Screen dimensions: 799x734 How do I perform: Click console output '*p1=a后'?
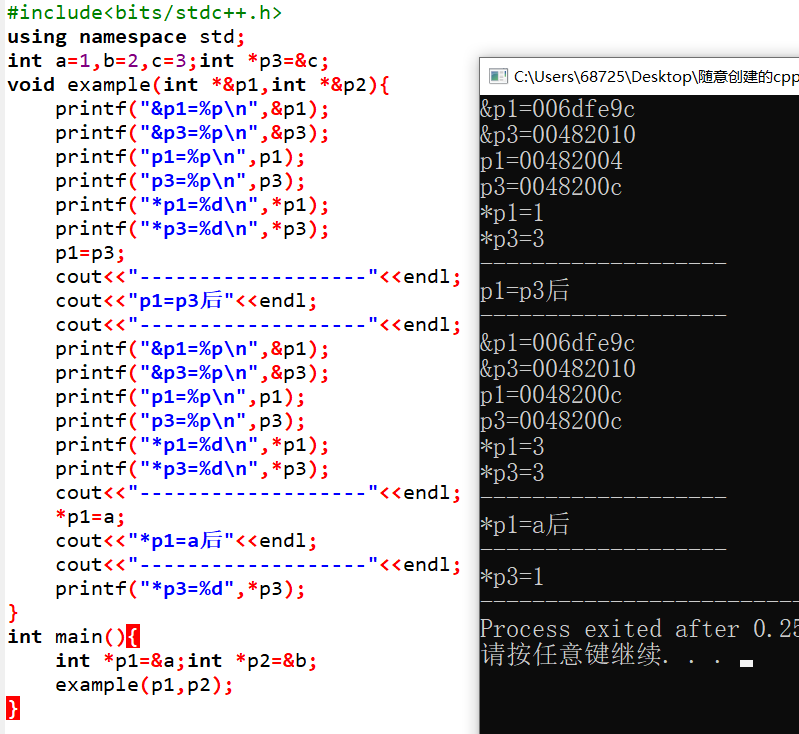(x=525, y=525)
